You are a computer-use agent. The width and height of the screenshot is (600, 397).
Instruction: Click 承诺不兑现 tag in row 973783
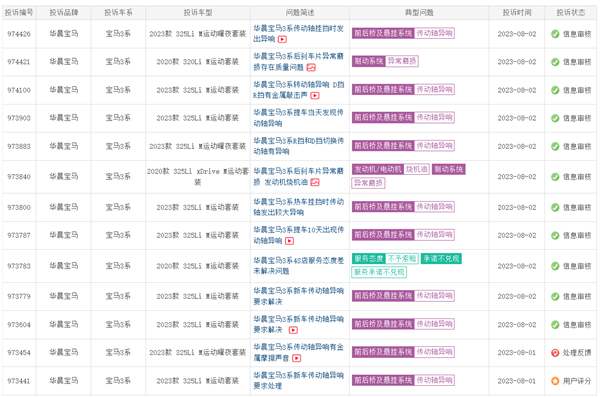pos(441,259)
